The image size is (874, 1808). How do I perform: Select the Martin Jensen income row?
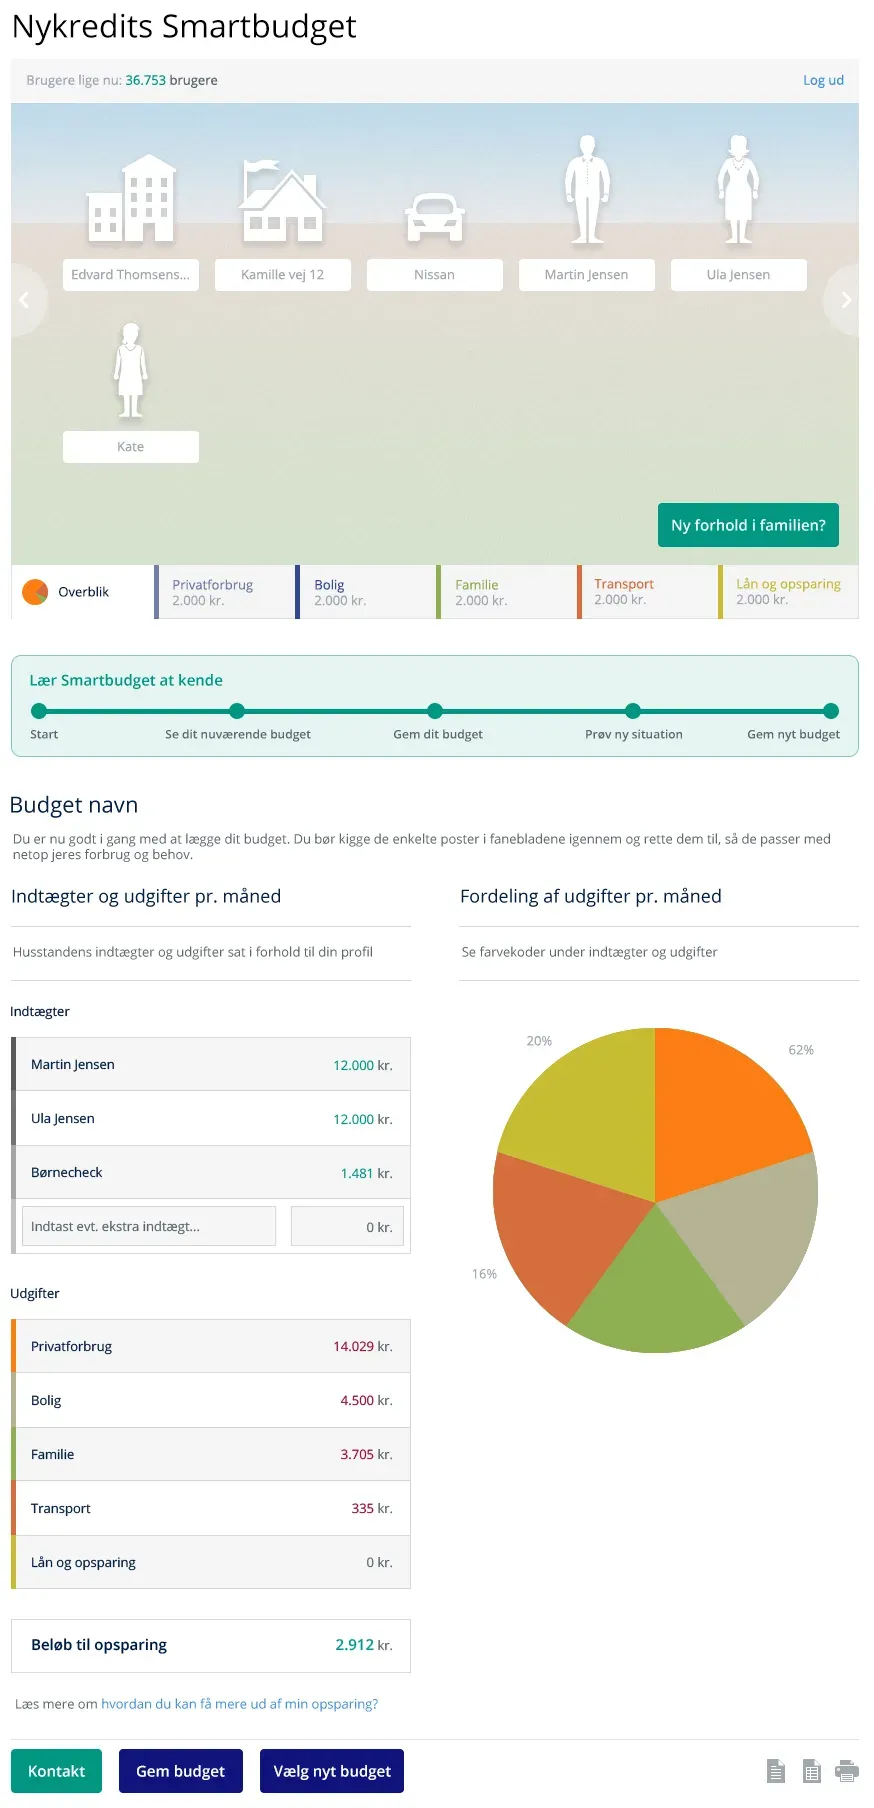(211, 1064)
